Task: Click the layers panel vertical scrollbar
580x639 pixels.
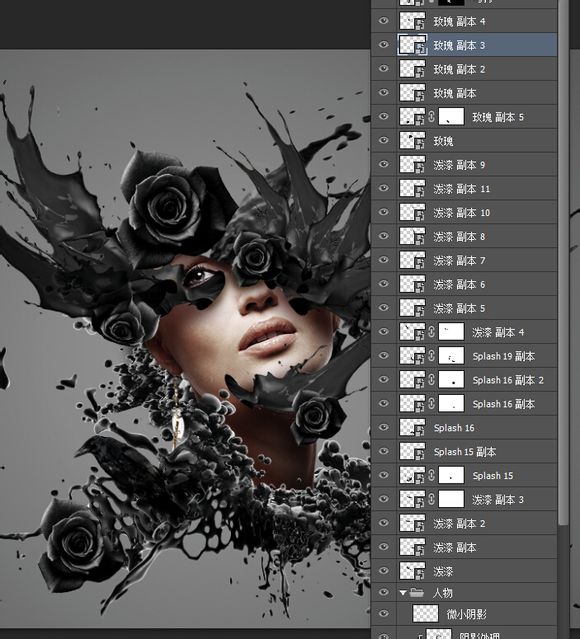Action: 563,261
